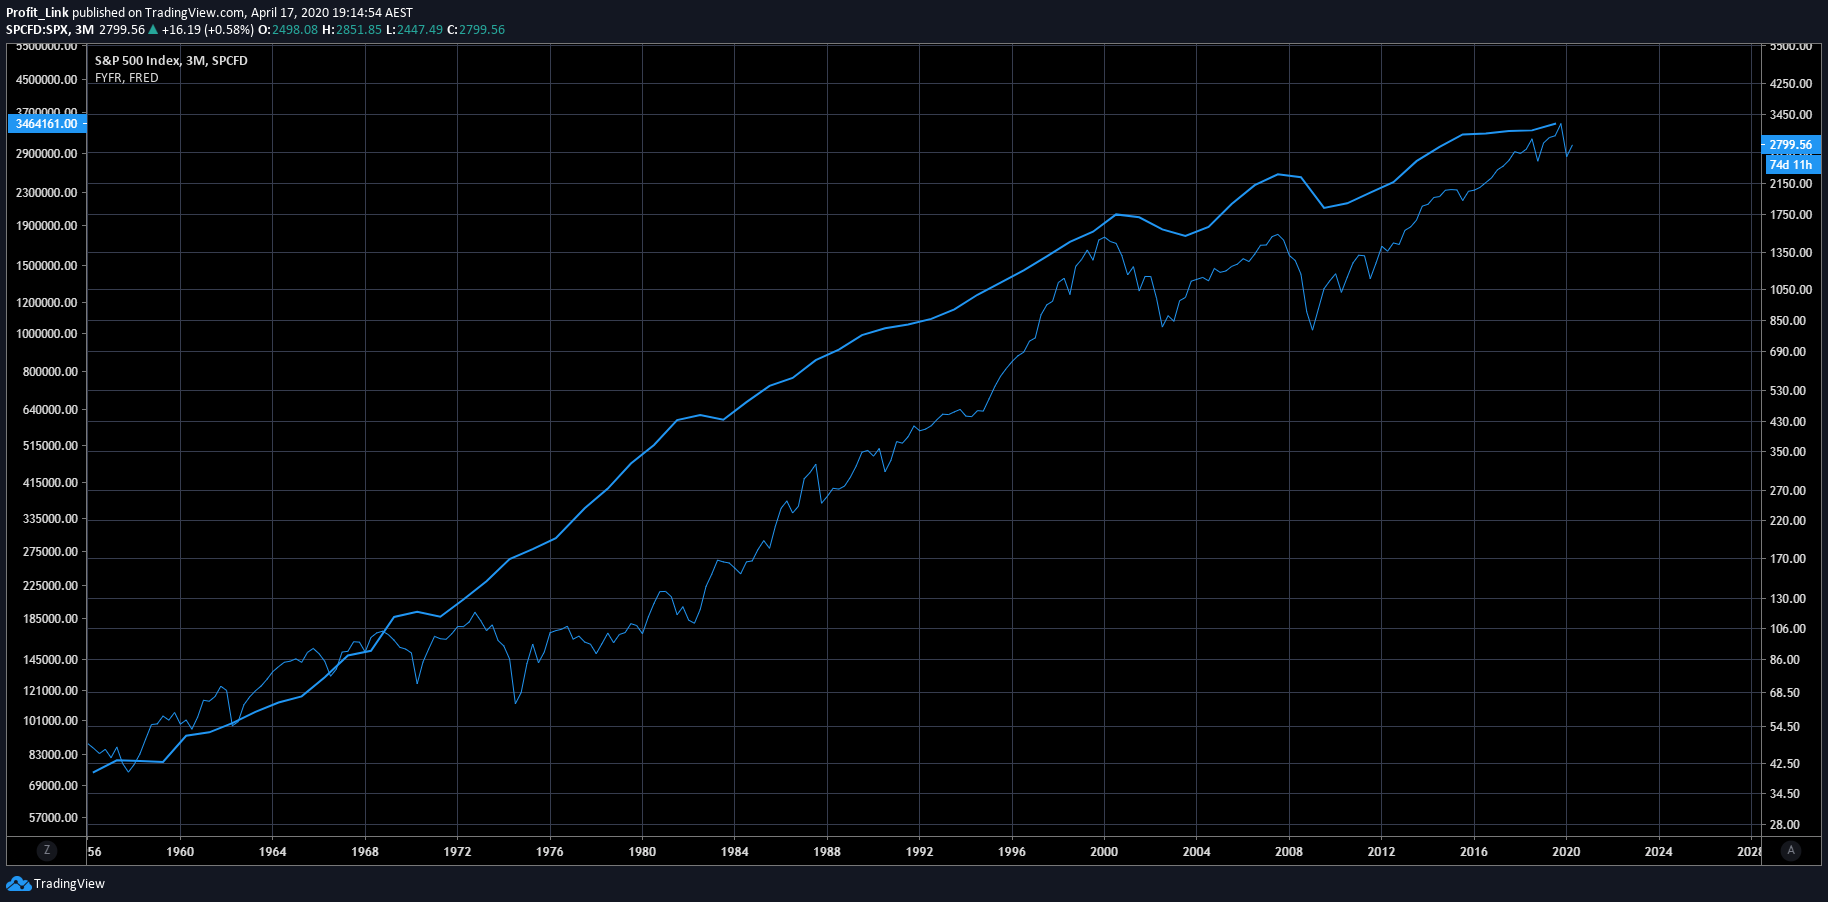The height and width of the screenshot is (902, 1828).
Task: Click the 121000.00 left scale value
Action: 50,691
